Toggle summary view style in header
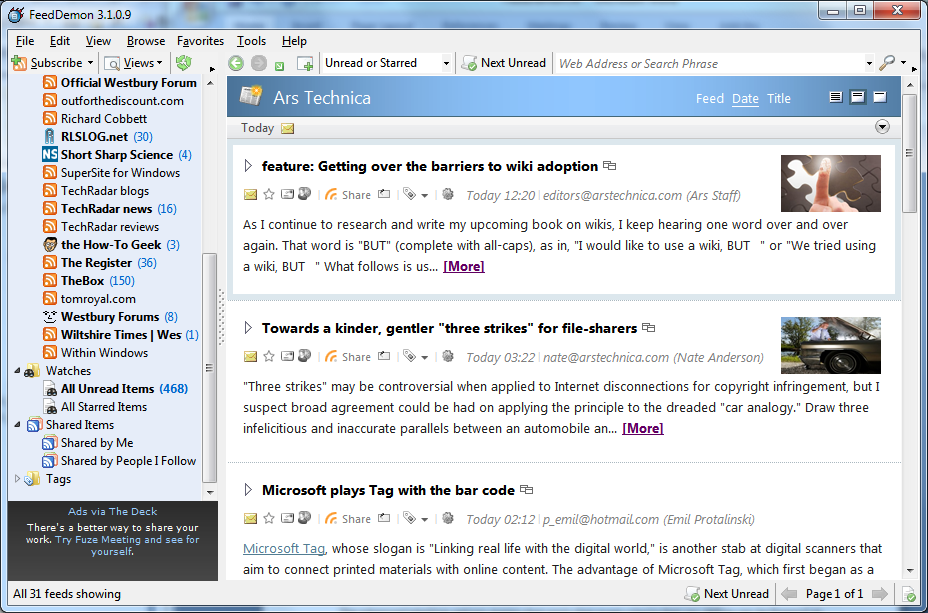 [x=858, y=98]
